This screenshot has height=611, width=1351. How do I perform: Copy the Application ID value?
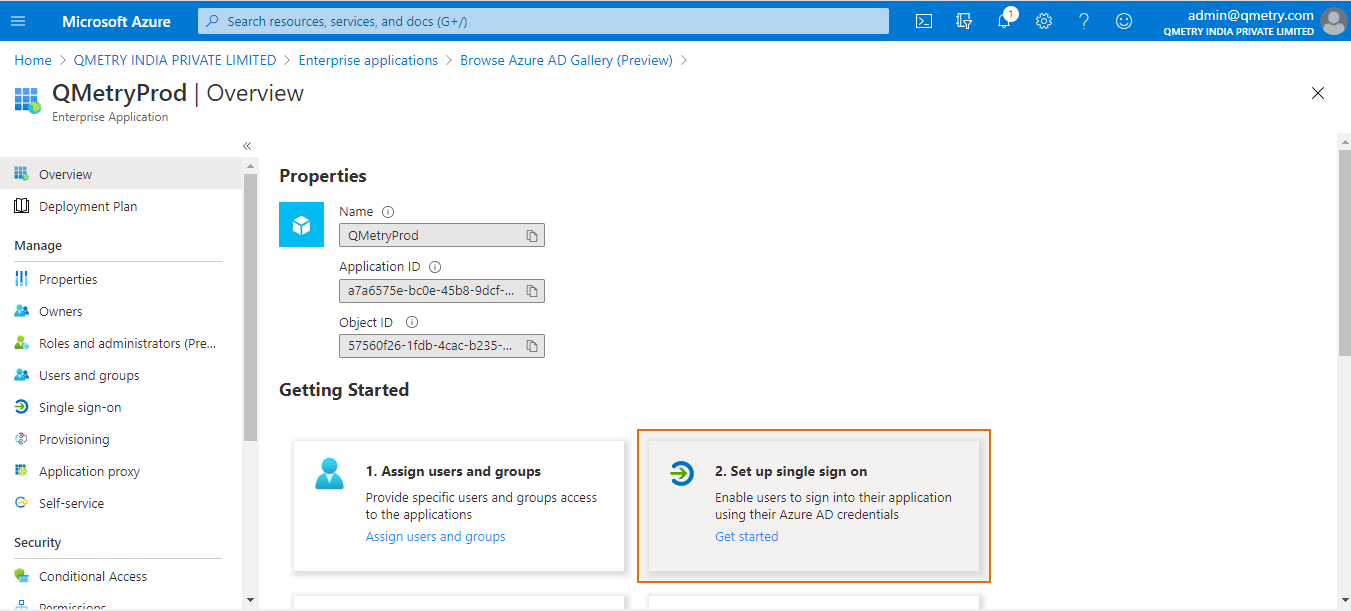[532, 291]
